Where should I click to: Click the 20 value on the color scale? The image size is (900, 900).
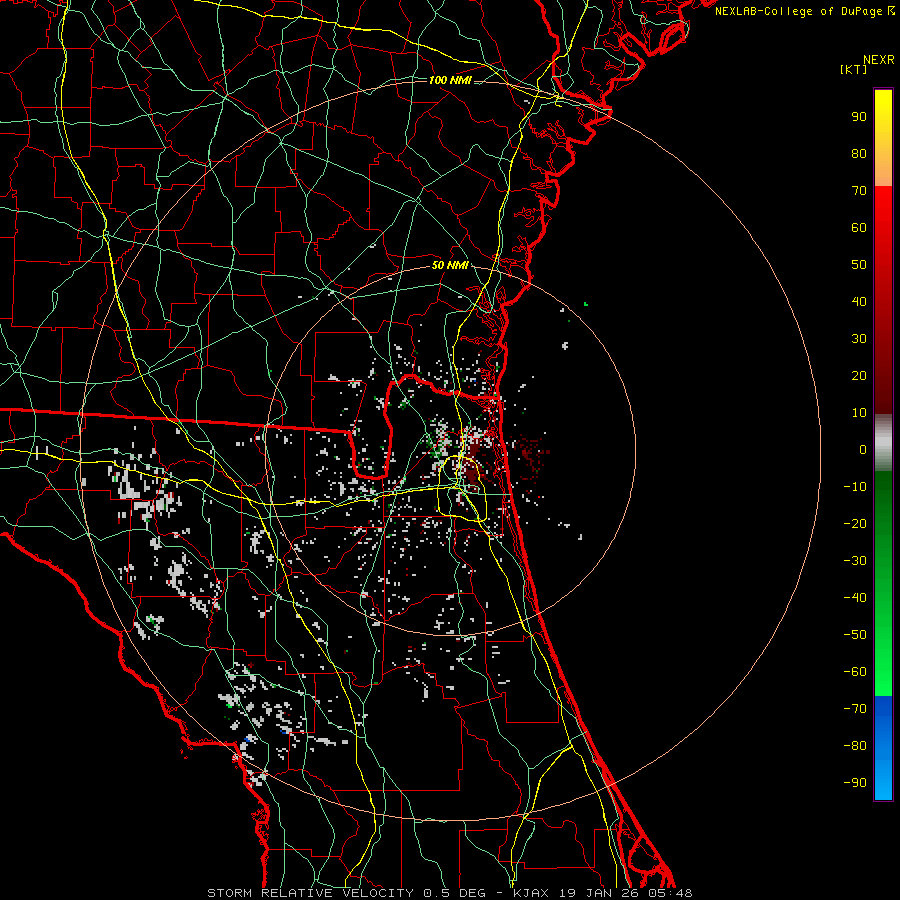[x=859, y=375]
